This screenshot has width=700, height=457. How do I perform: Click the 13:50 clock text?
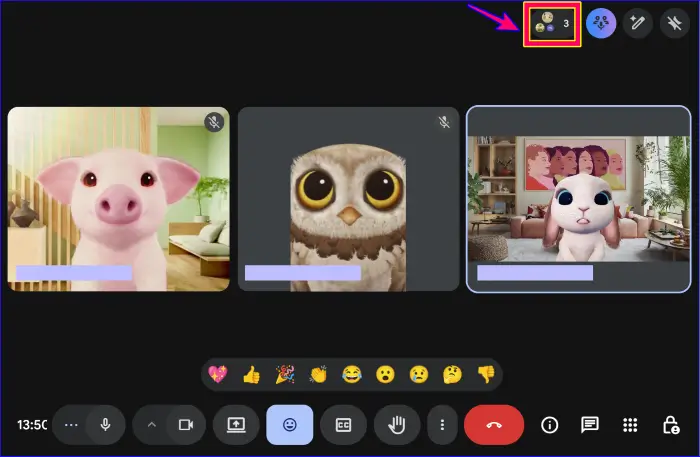coord(32,425)
